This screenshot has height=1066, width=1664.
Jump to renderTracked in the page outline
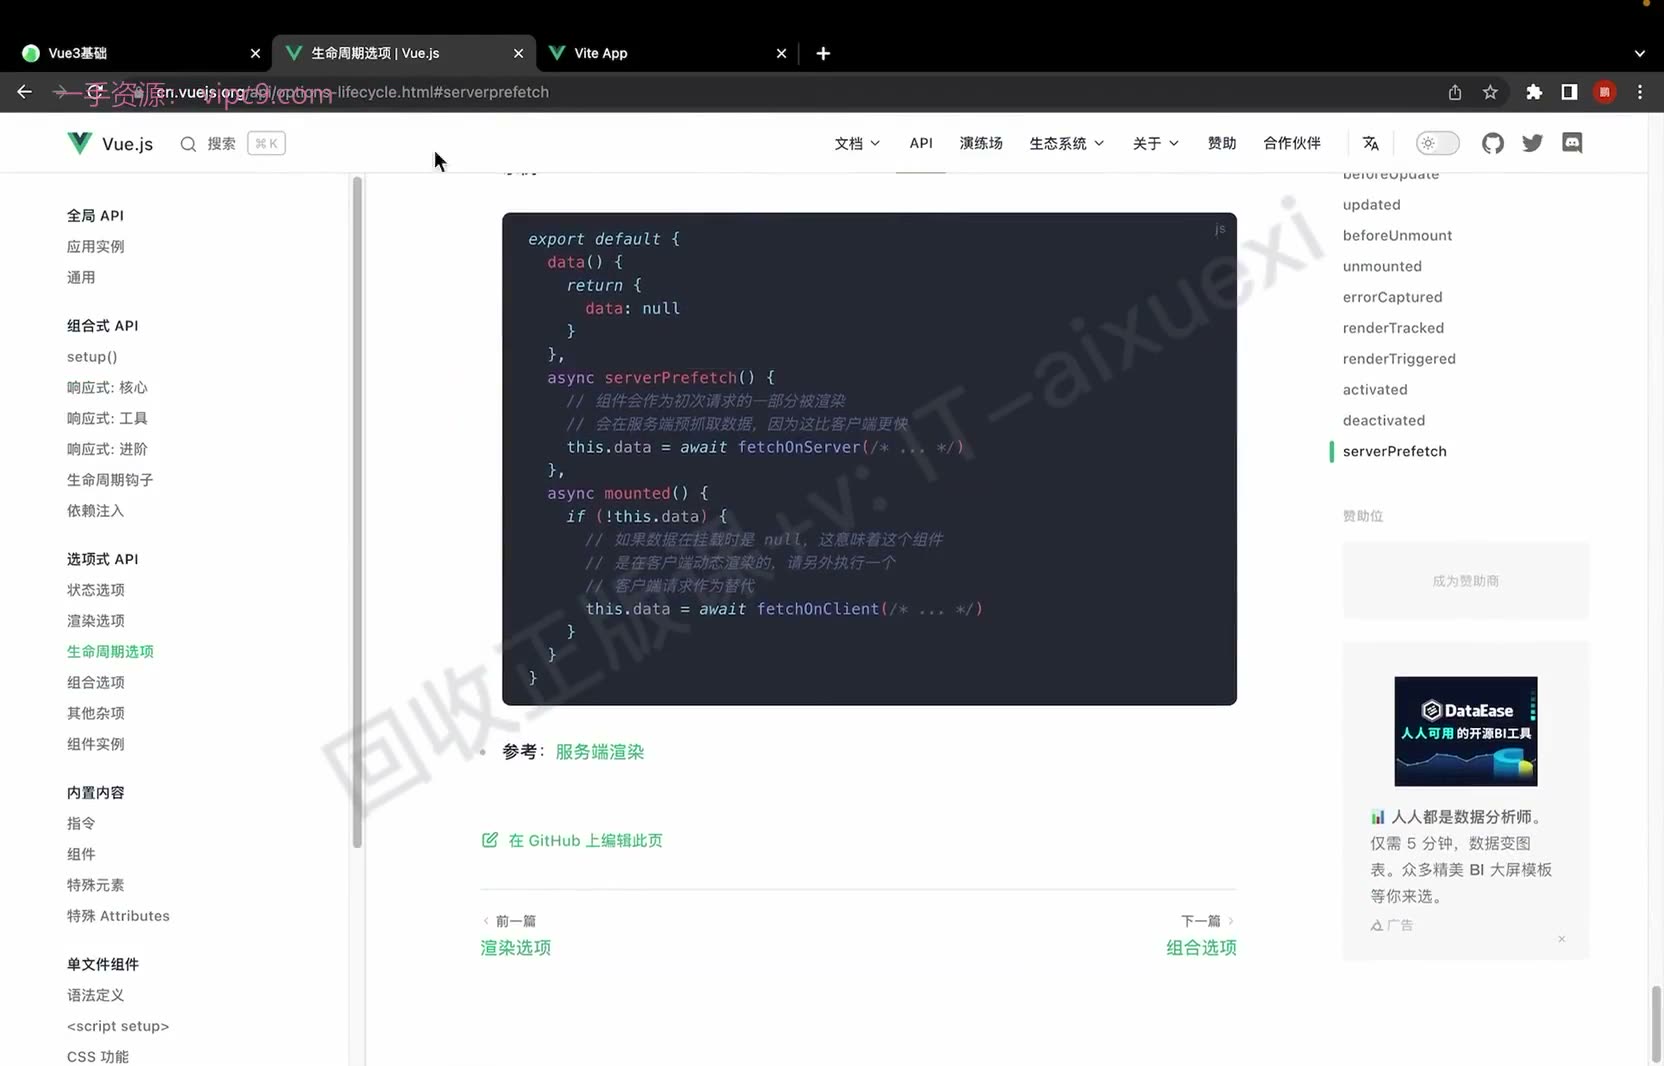1393,328
